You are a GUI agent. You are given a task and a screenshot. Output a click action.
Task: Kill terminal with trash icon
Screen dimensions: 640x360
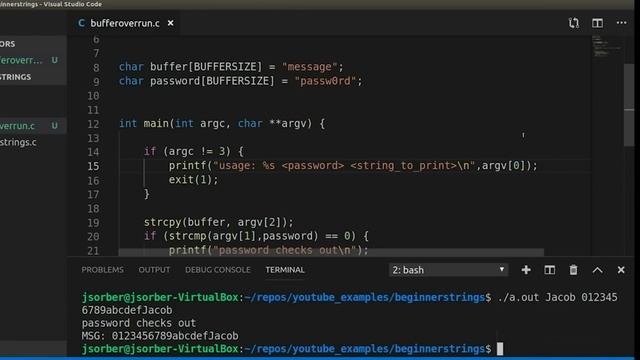click(x=573, y=270)
